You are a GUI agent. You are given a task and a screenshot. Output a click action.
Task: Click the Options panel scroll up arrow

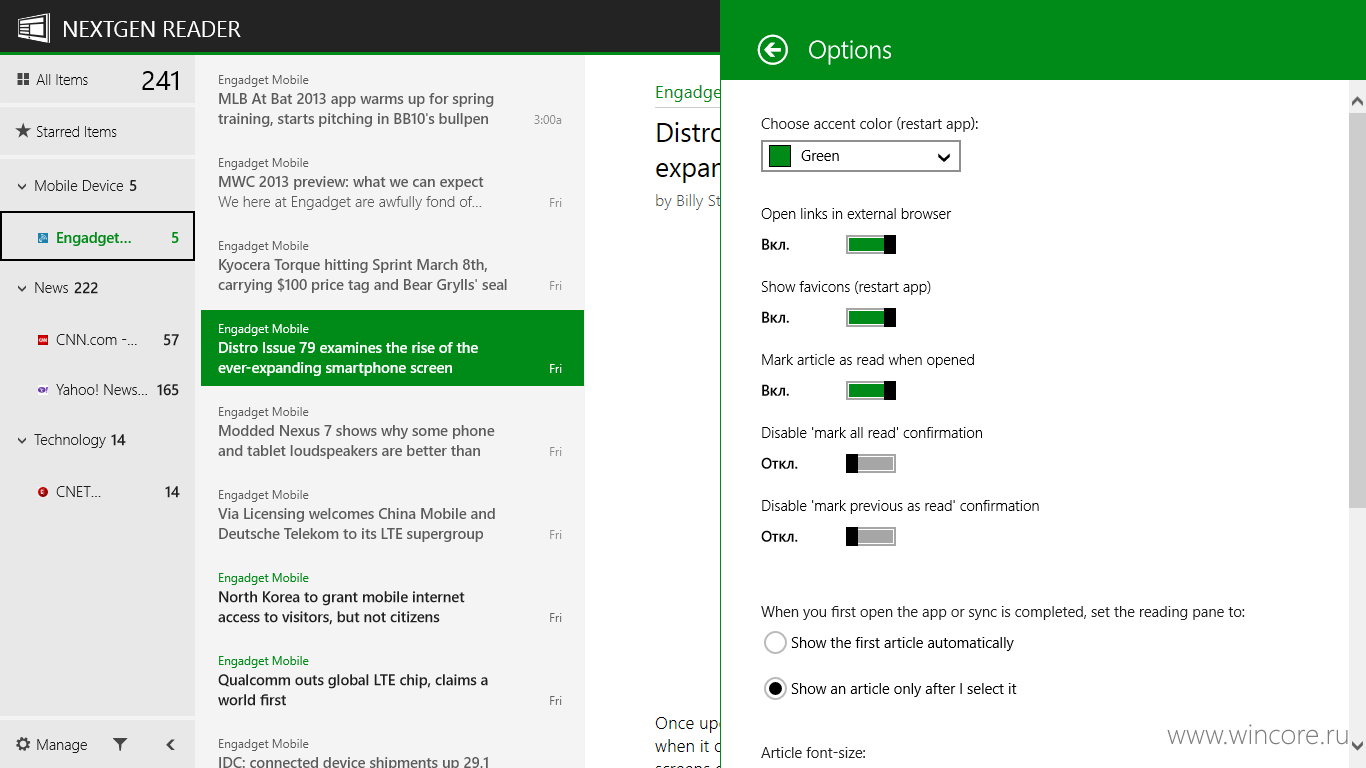(1357, 101)
